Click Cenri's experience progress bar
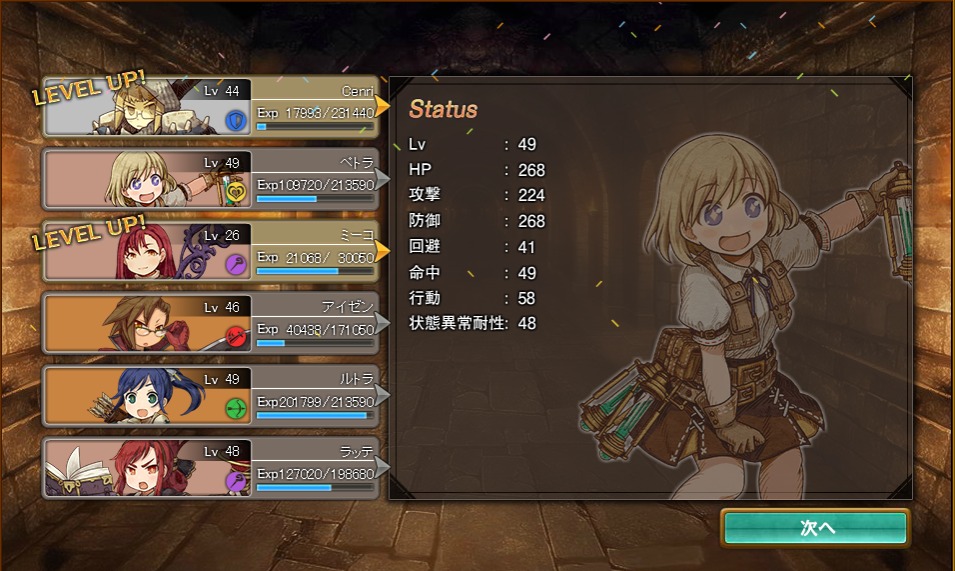 pos(315,127)
